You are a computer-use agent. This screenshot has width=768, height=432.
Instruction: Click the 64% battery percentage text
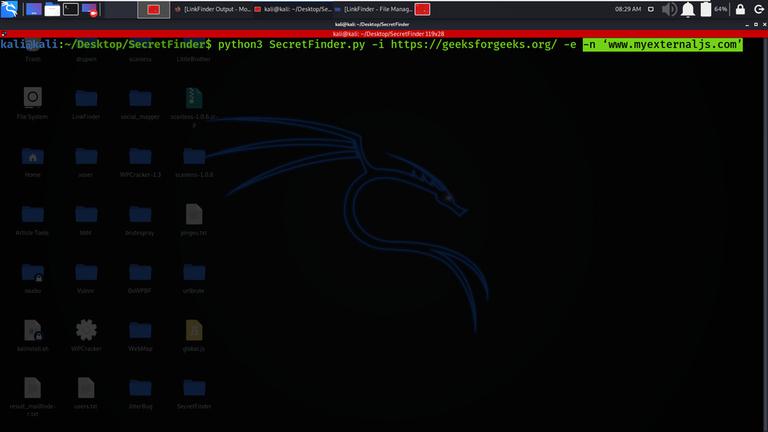pos(720,9)
